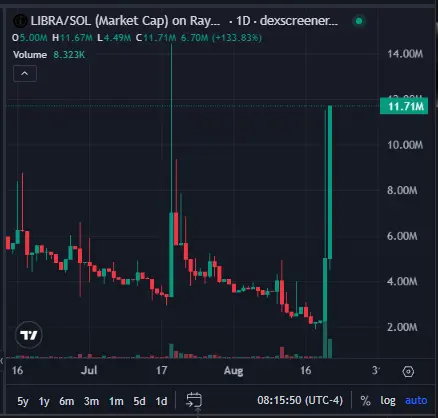The image size is (438, 418).
Task: Open chart settings gear icon
Action: [x=408, y=371]
